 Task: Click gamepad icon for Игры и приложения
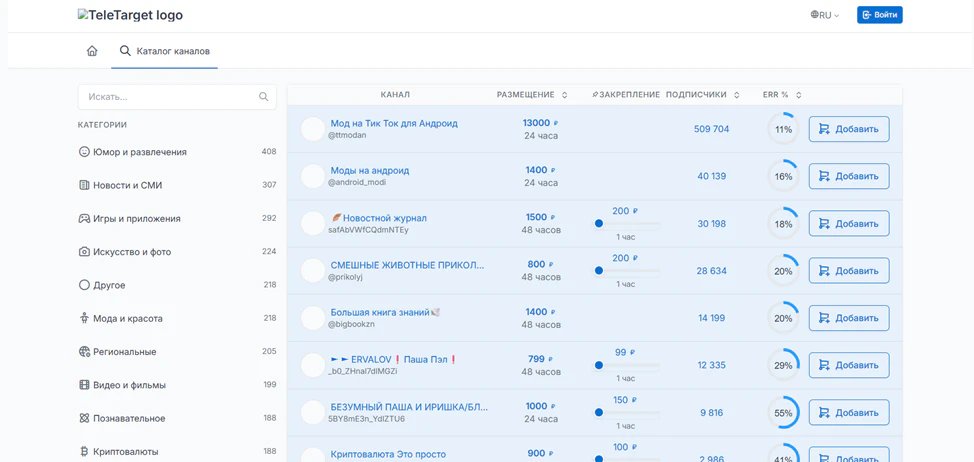click(84, 219)
